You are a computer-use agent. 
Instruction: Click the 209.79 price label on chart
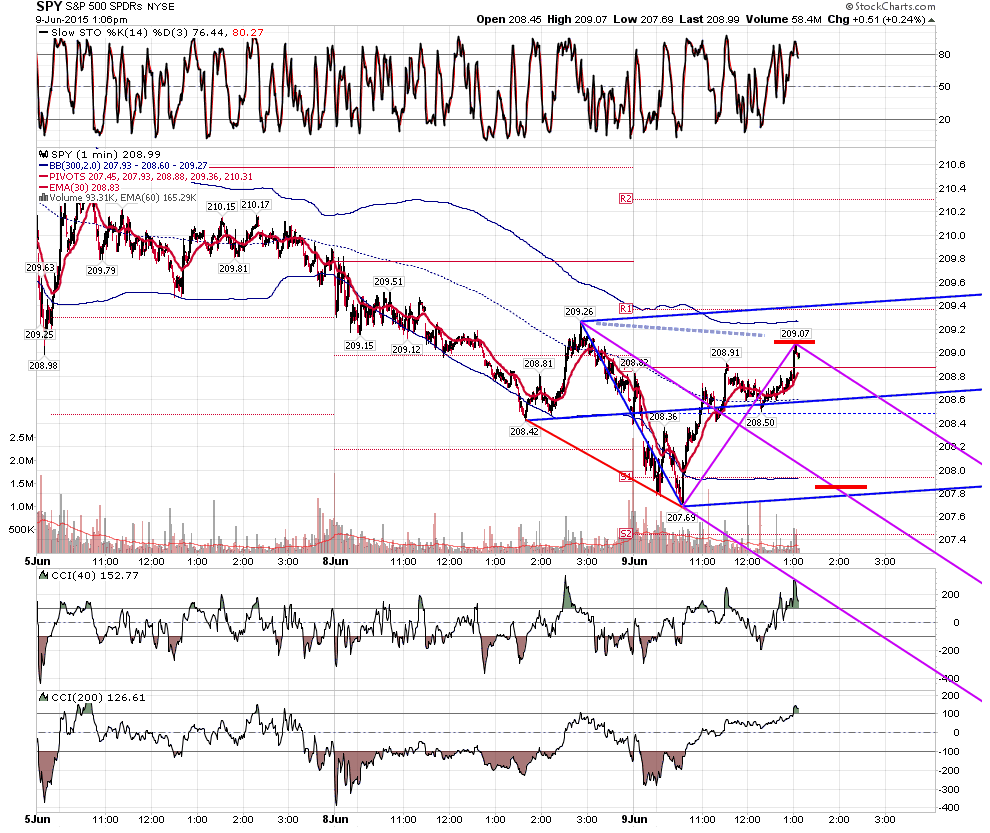101,270
